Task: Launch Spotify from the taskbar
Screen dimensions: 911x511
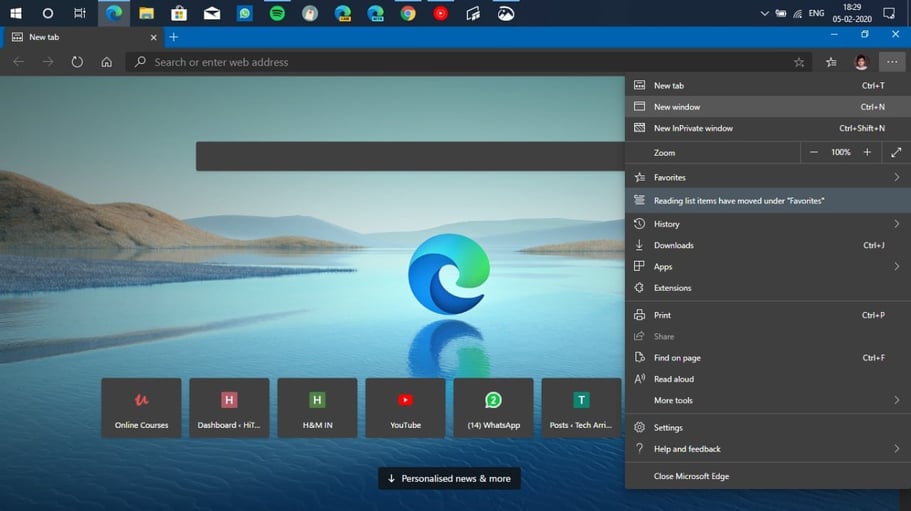Action: pyautogui.click(x=277, y=13)
